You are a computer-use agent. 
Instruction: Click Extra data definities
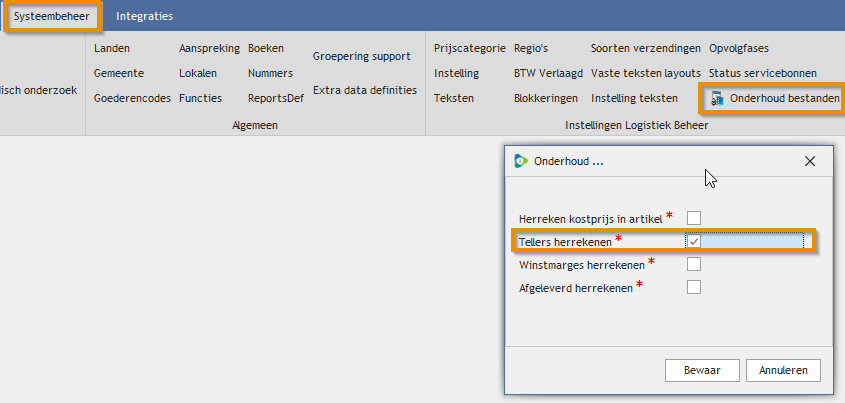click(x=365, y=90)
